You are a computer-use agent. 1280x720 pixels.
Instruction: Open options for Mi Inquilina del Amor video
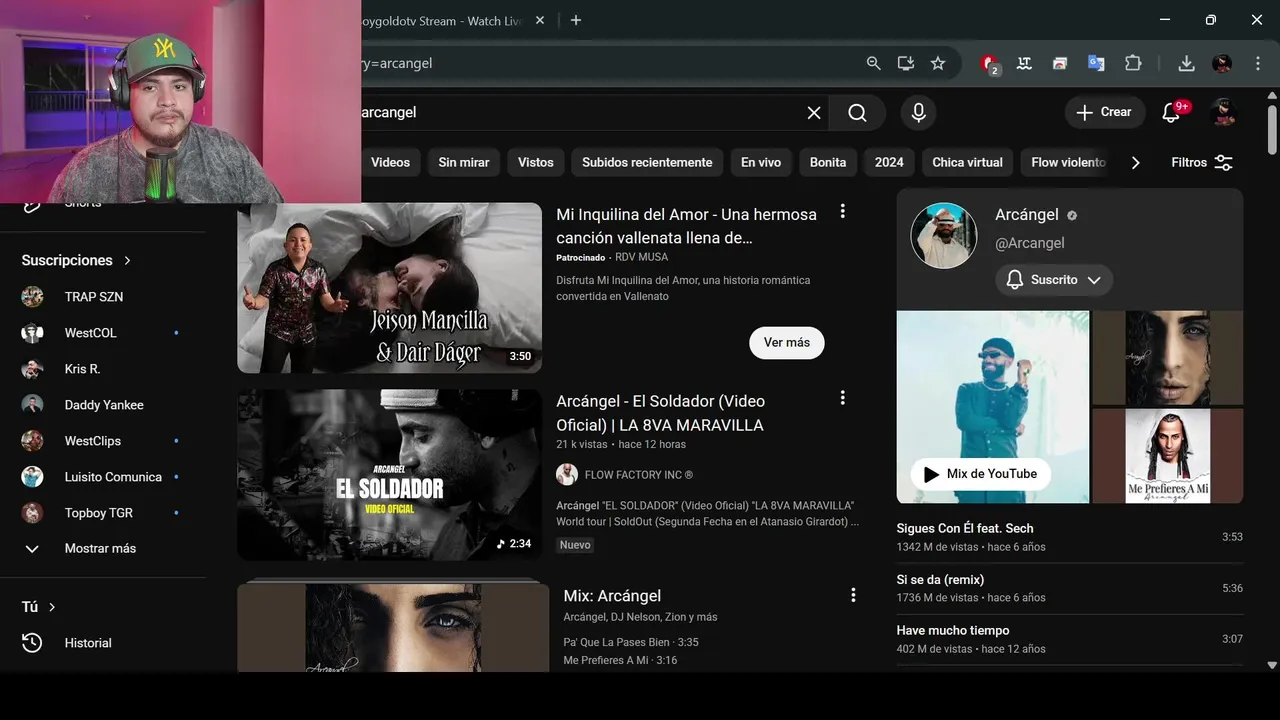coord(843,211)
